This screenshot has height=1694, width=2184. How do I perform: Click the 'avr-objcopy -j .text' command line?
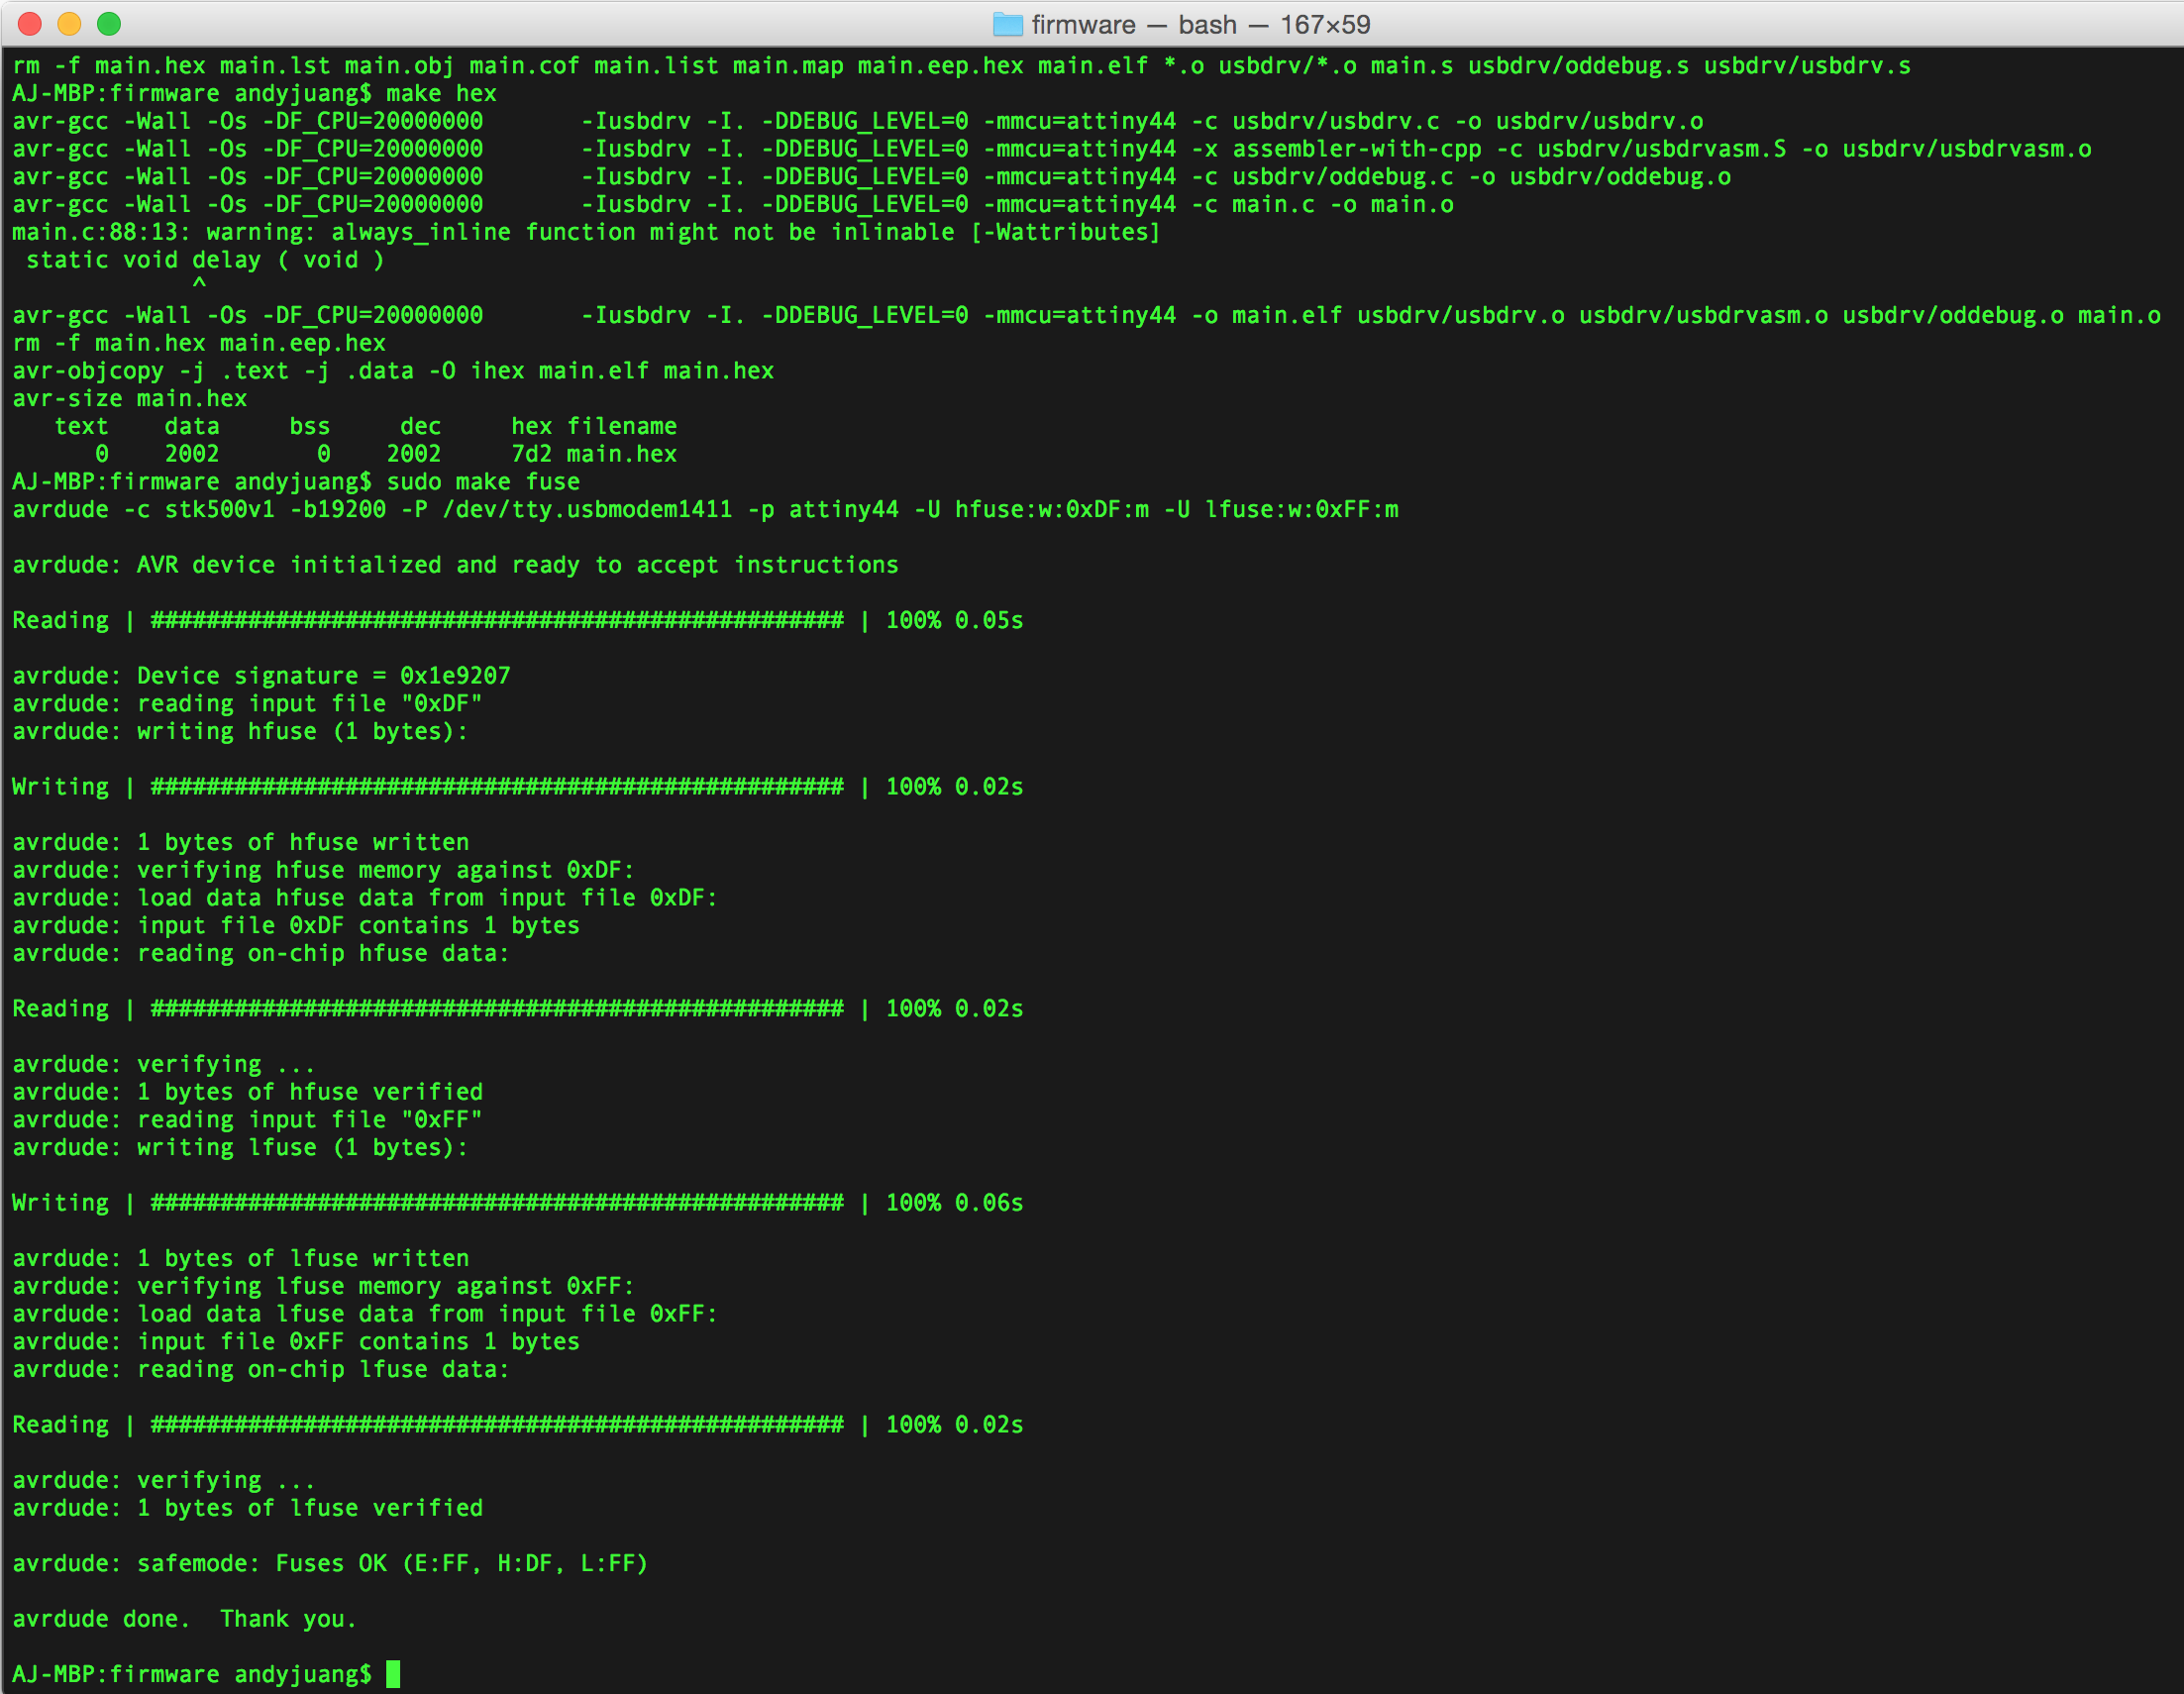[393, 370]
